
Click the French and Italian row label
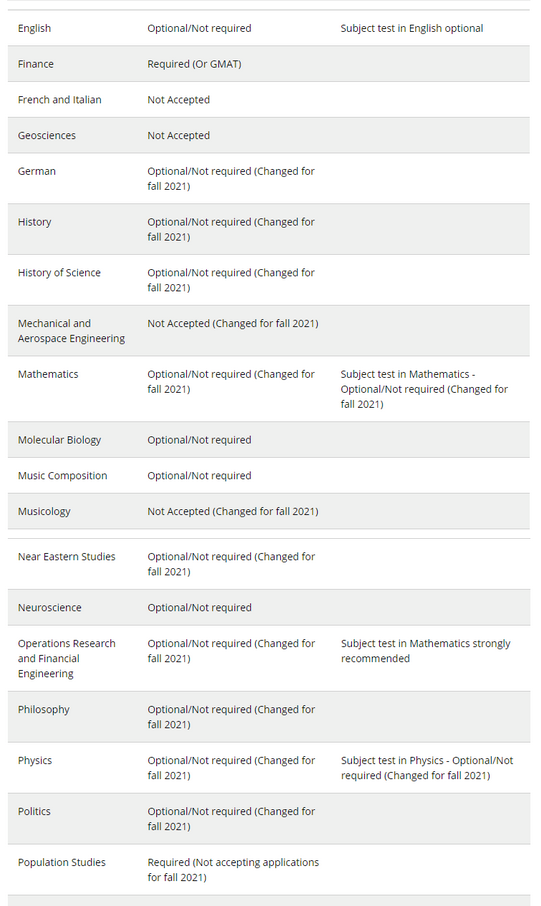tap(60, 100)
